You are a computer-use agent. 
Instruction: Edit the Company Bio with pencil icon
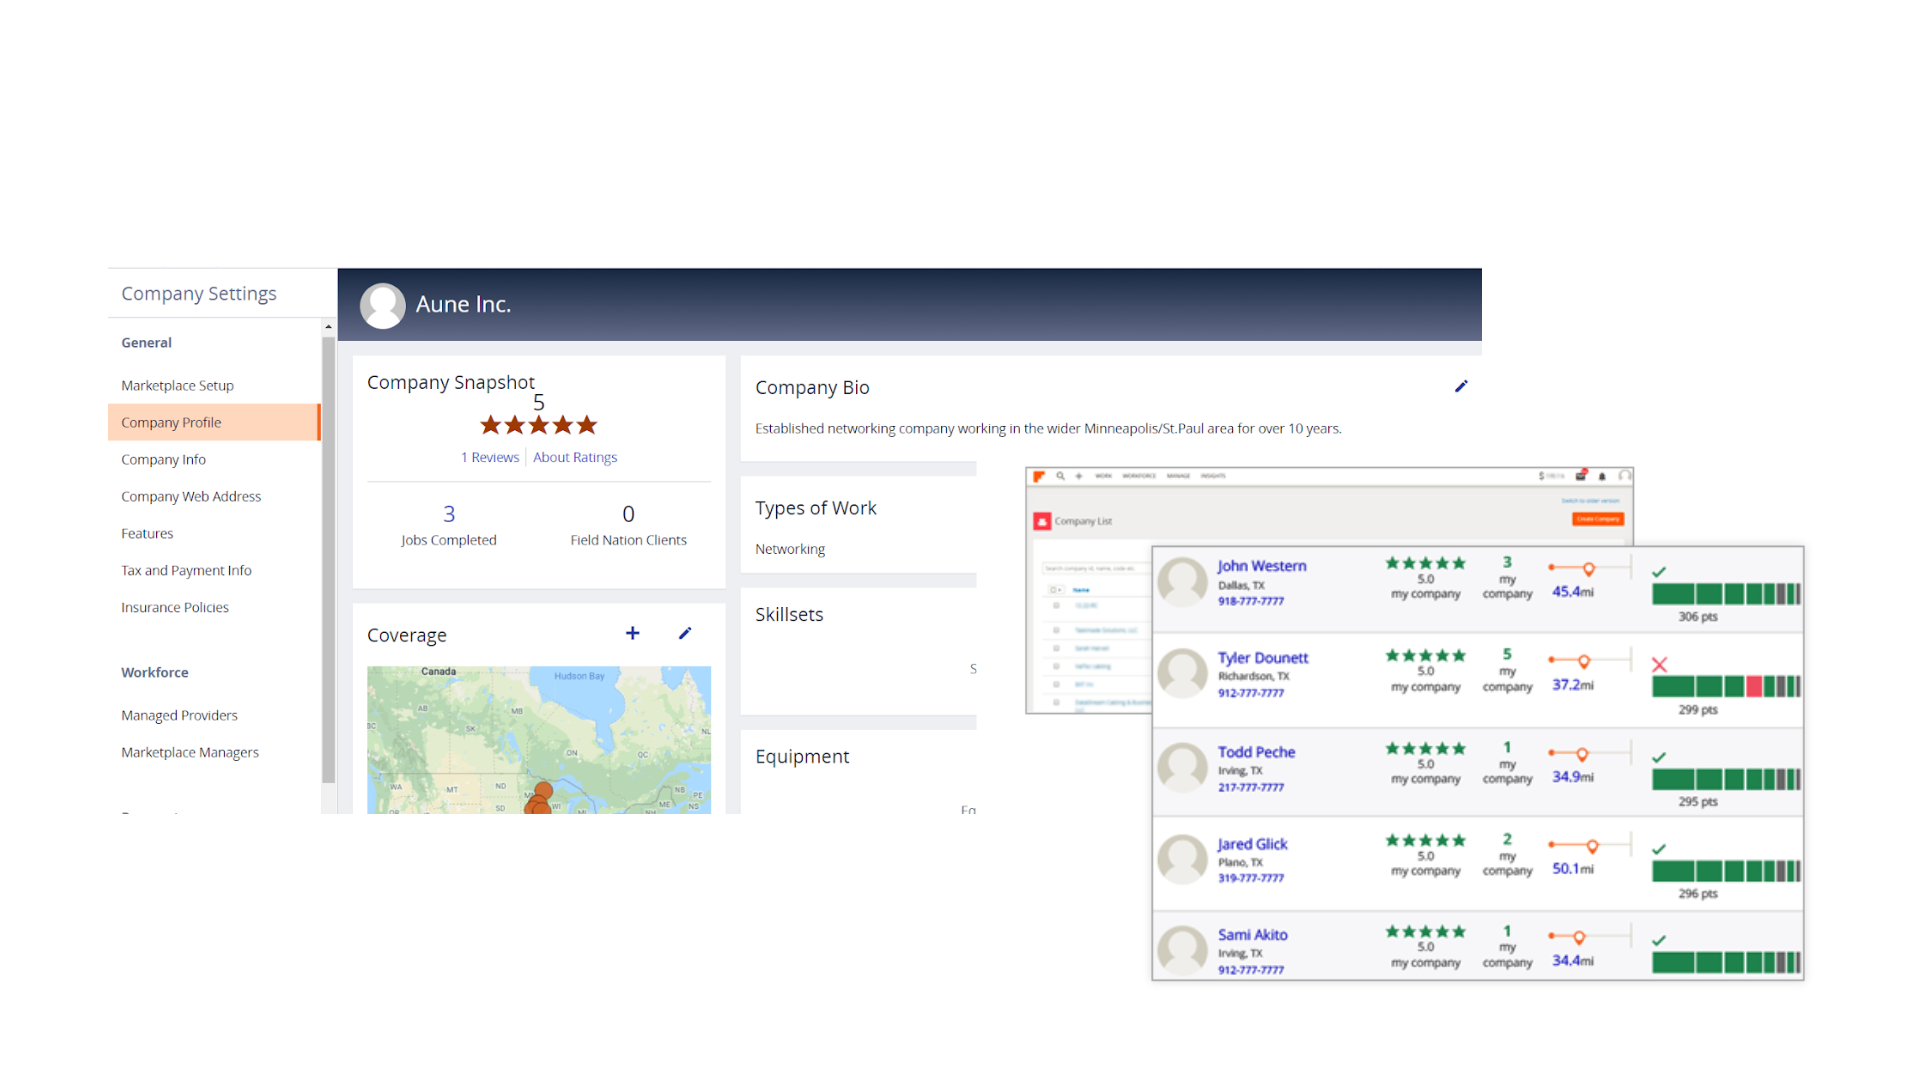coord(1461,386)
